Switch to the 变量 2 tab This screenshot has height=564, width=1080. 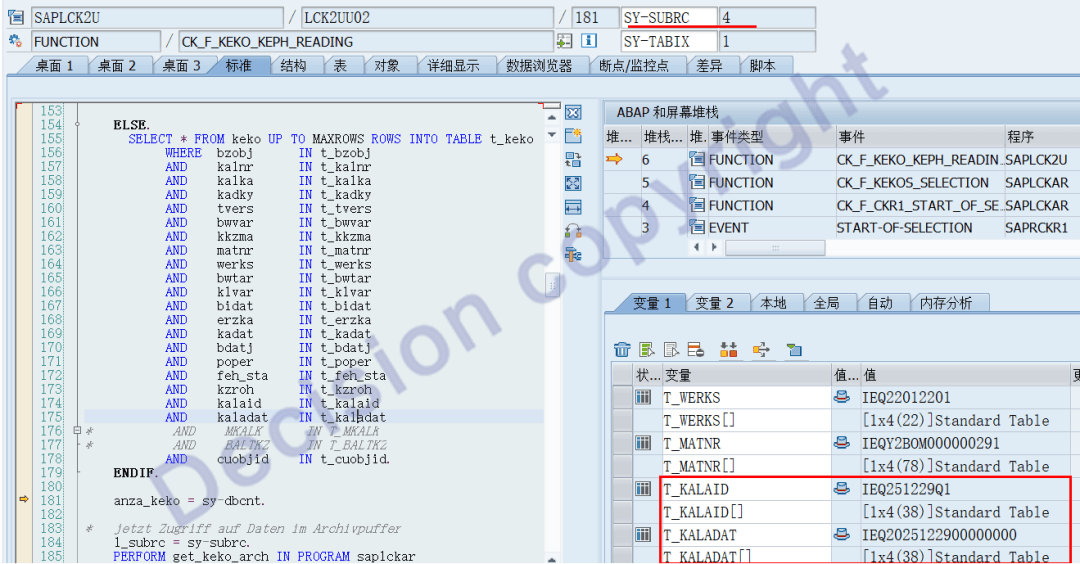(714, 303)
